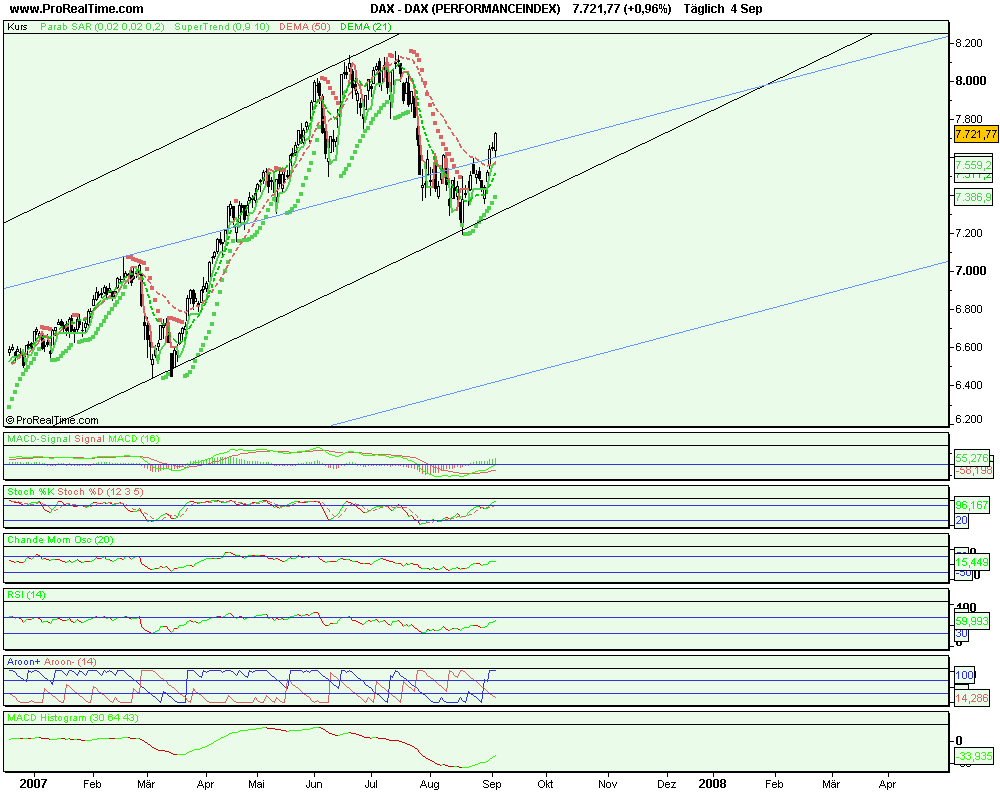Screen dimensions: 1000x800
Task: Select the RSI (14) panel title
Action: (x=26, y=595)
